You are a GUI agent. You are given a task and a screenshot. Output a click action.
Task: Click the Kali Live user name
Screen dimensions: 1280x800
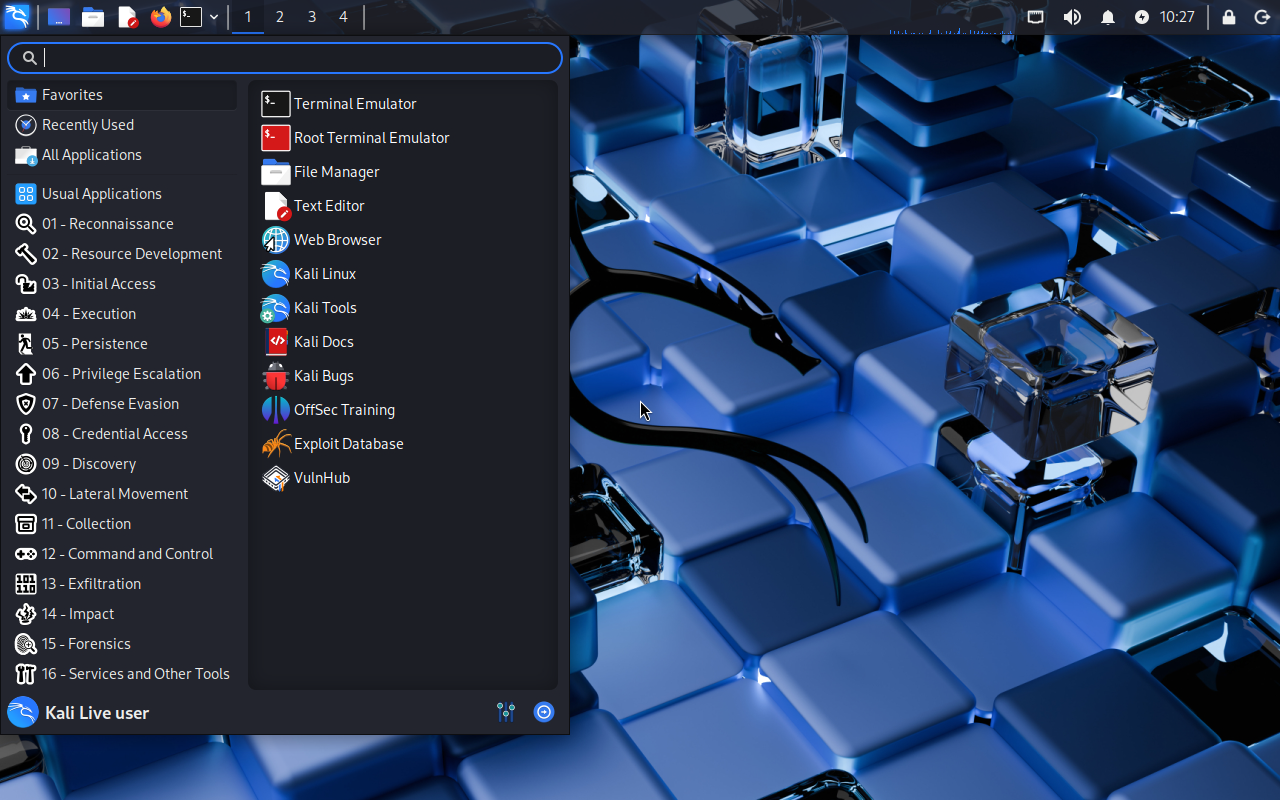point(97,713)
